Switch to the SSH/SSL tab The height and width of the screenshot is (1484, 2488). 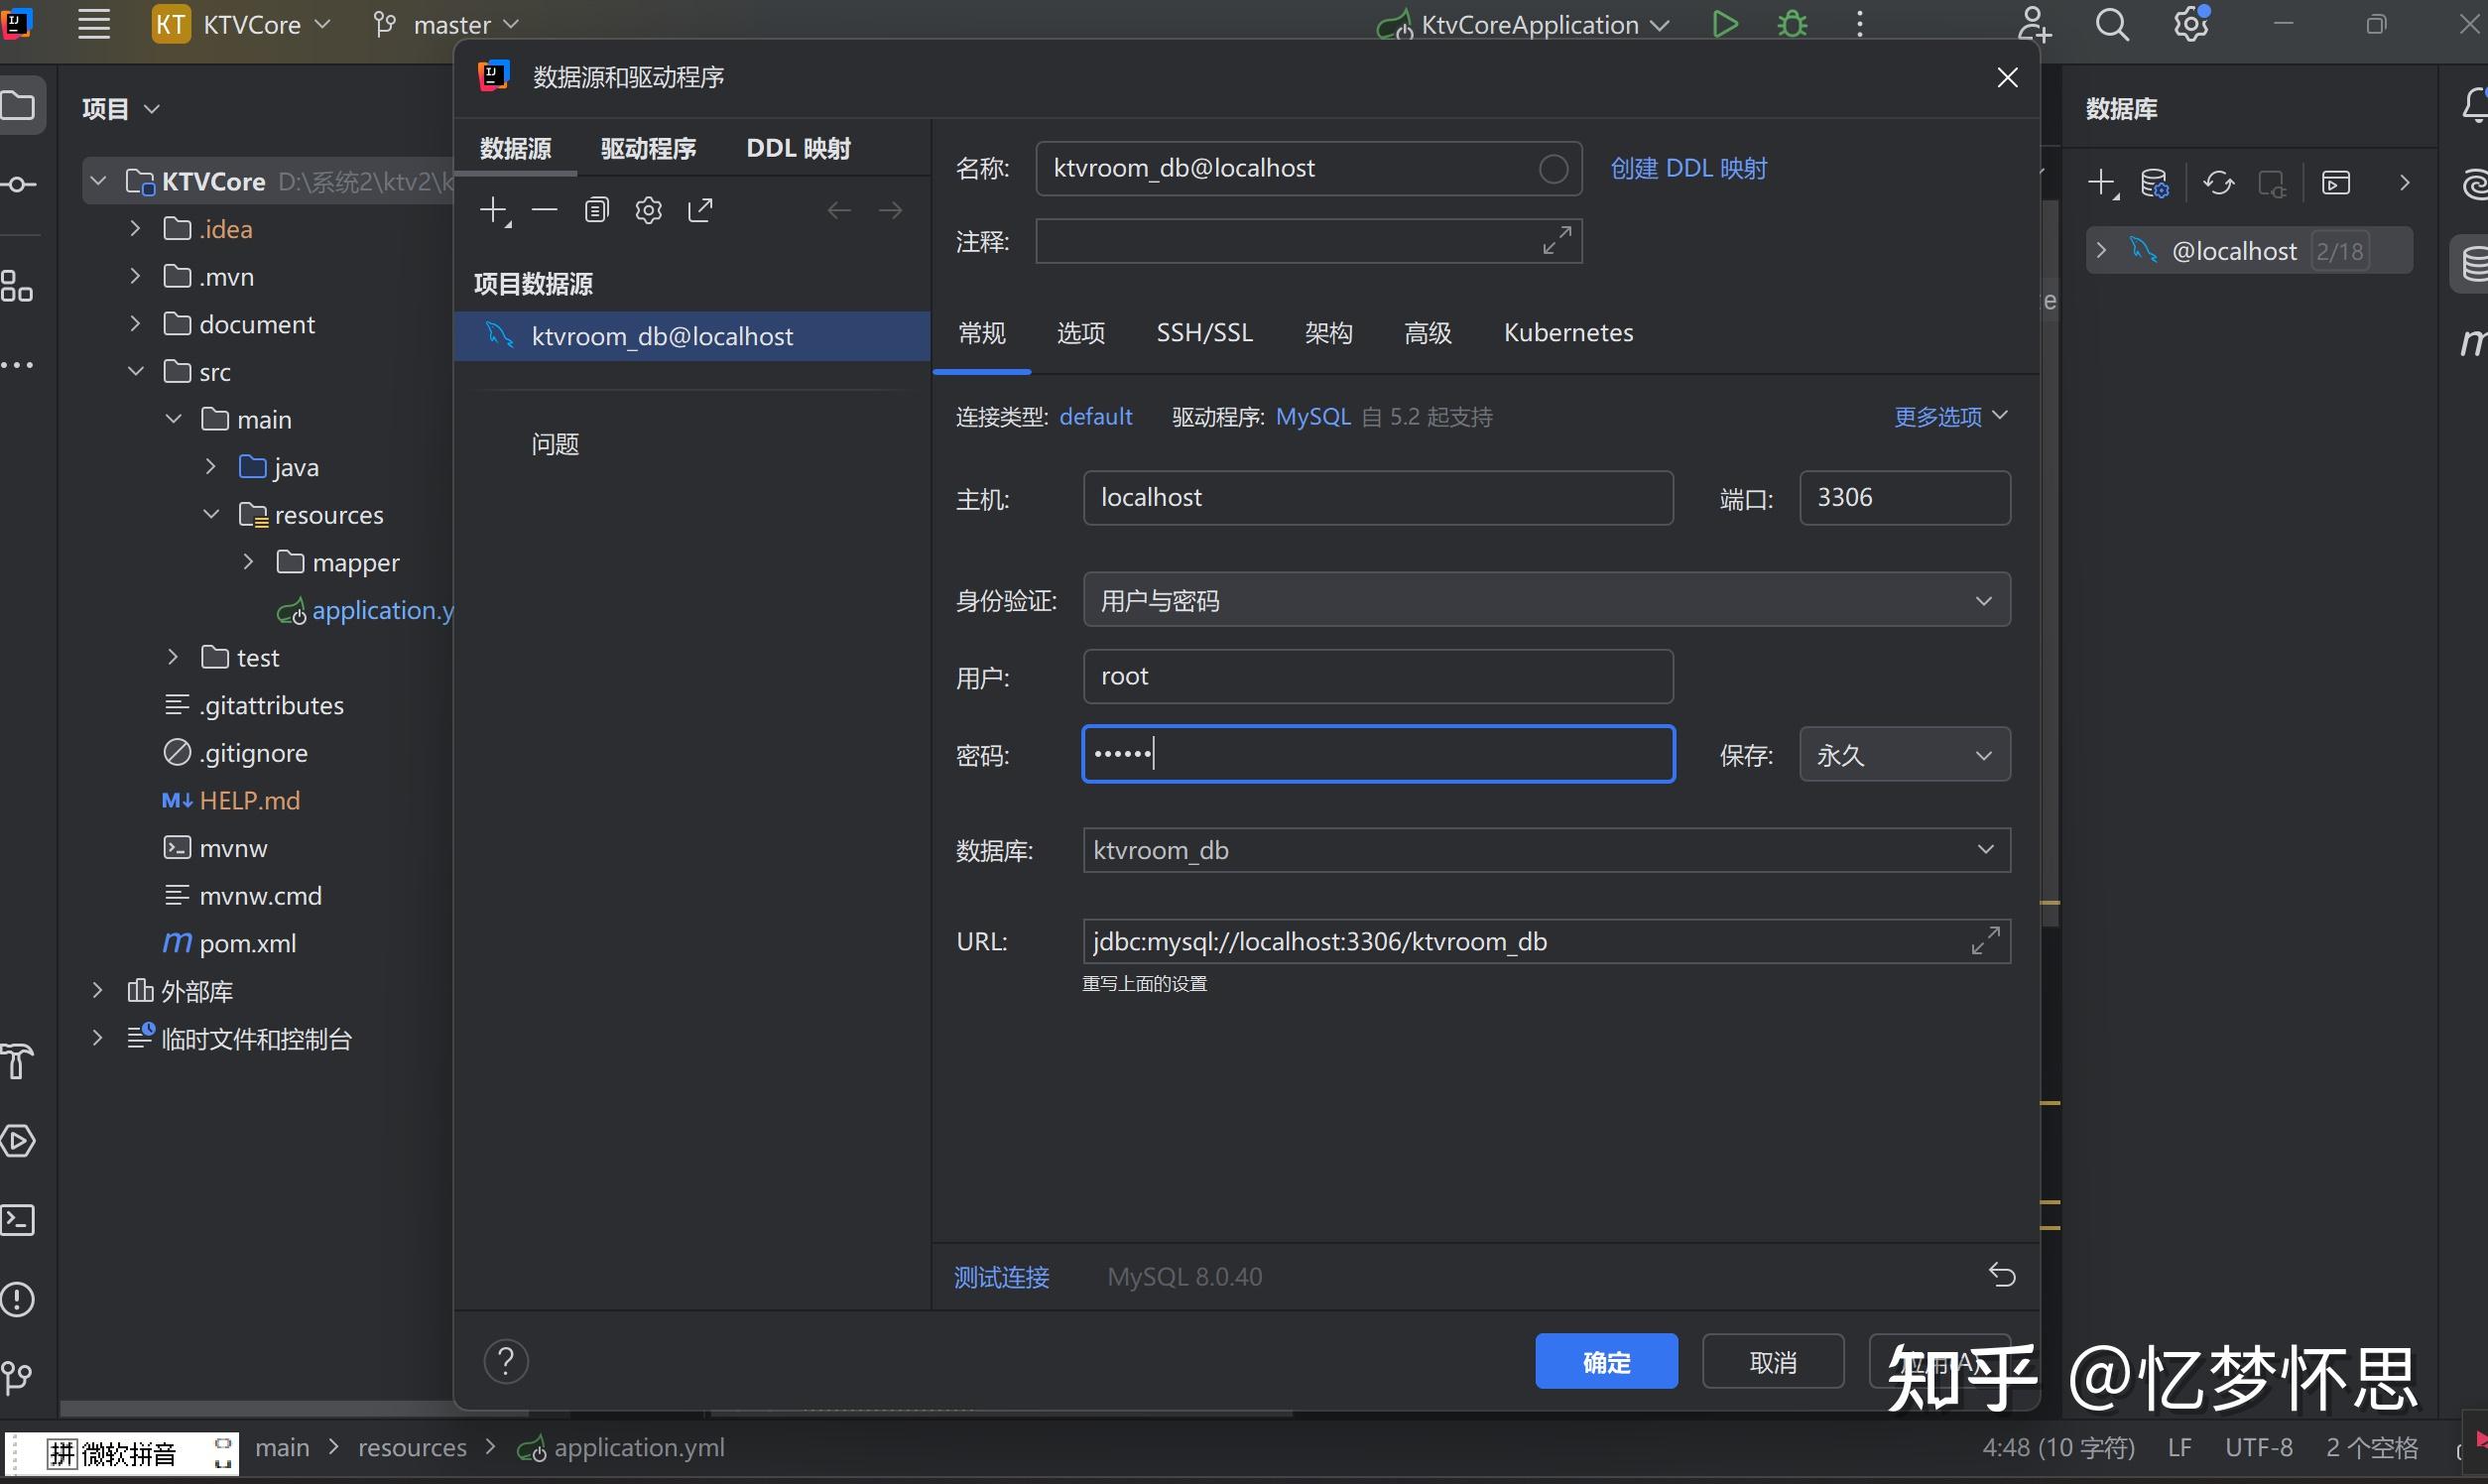click(x=1204, y=332)
